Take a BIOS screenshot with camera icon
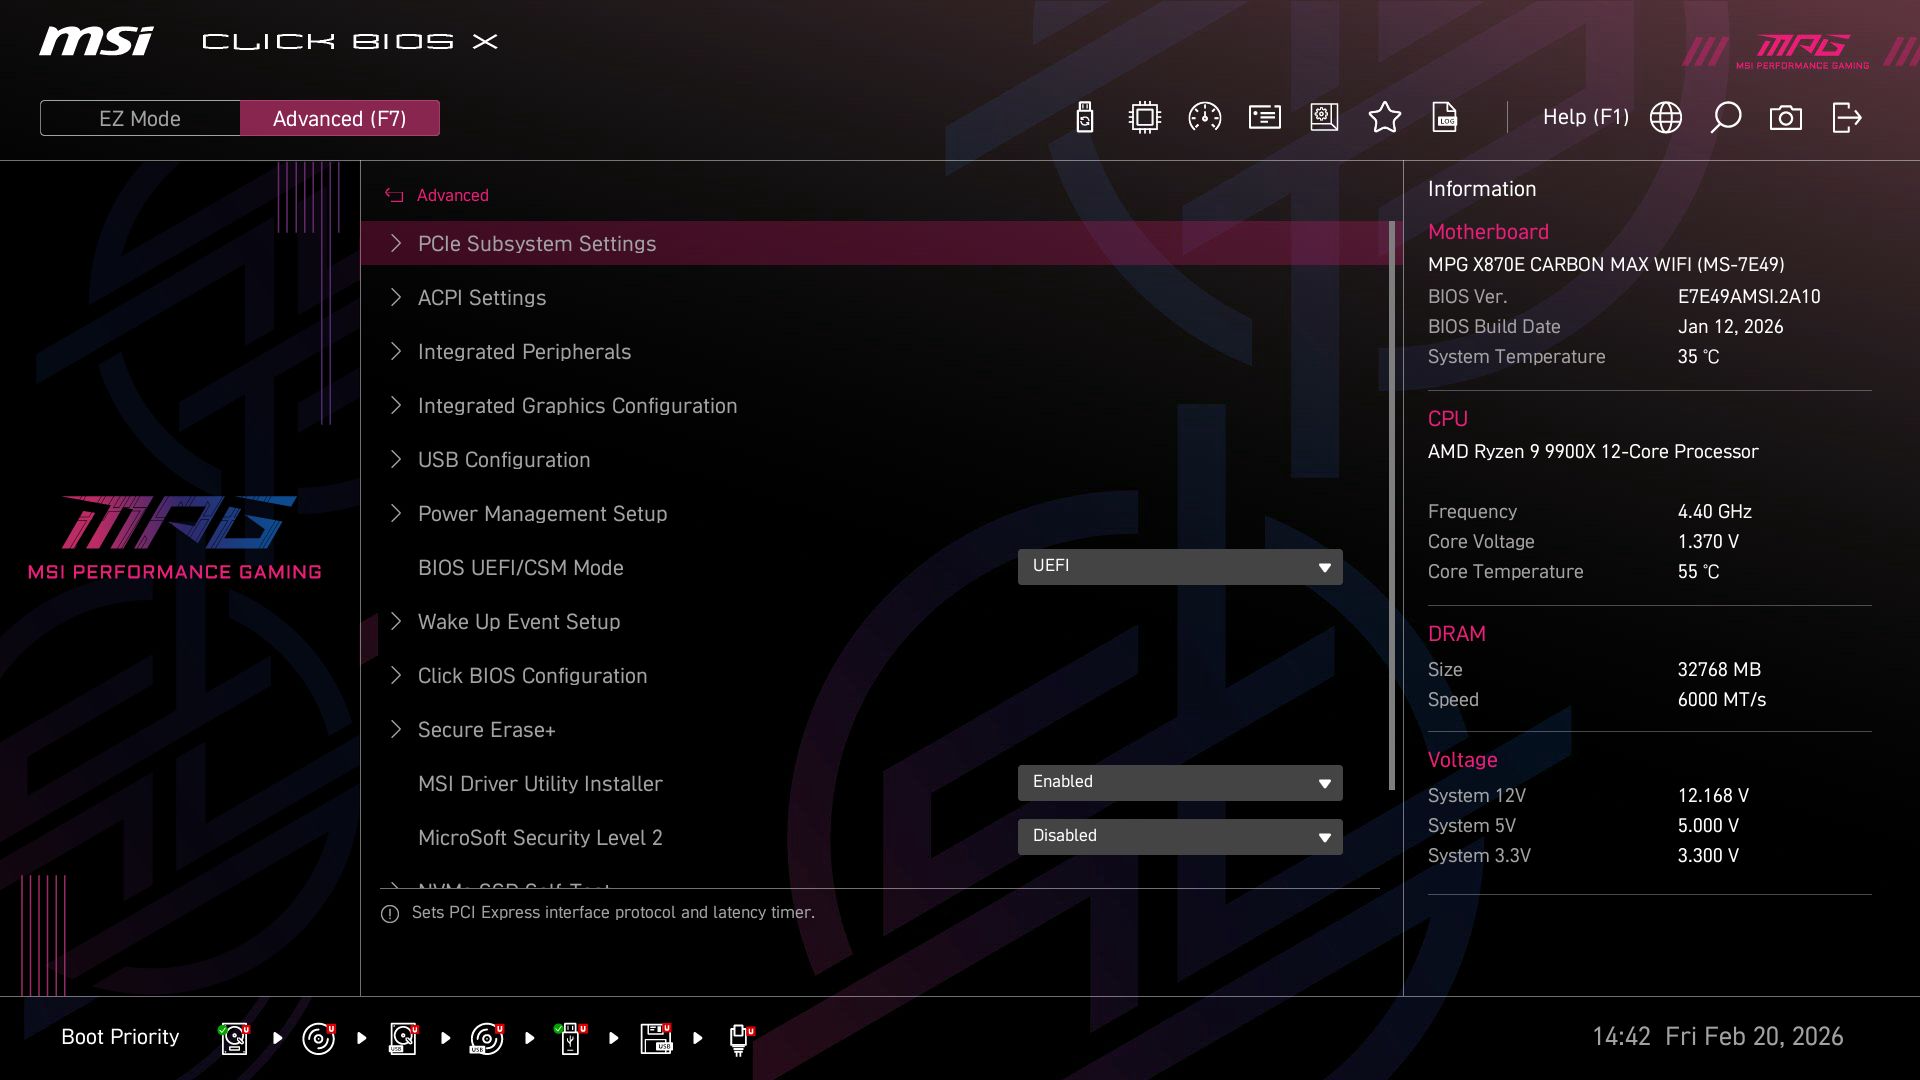The image size is (1920, 1080). [1785, 117]
